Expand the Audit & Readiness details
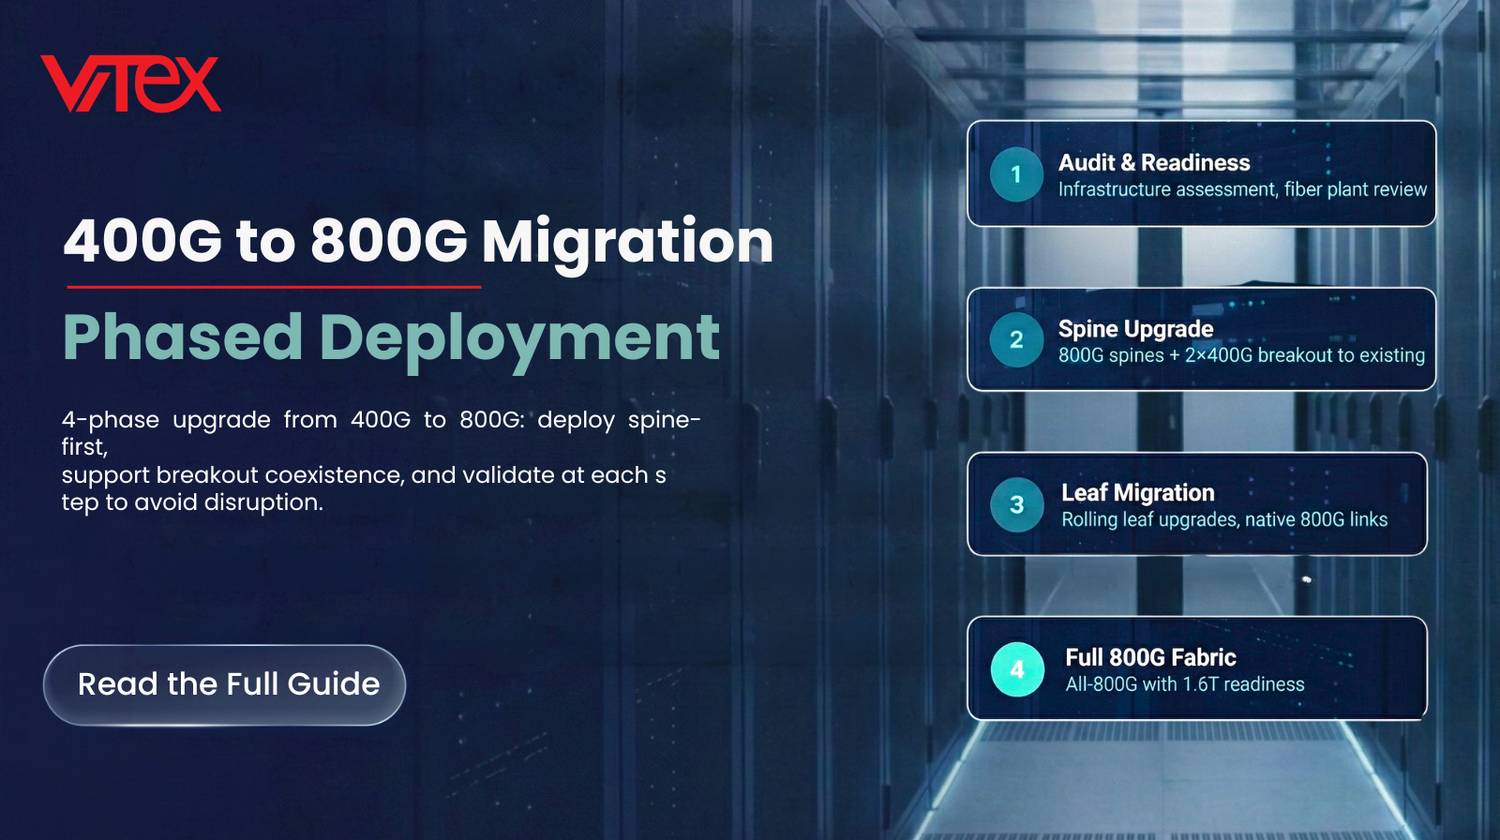 point(1243,189)
